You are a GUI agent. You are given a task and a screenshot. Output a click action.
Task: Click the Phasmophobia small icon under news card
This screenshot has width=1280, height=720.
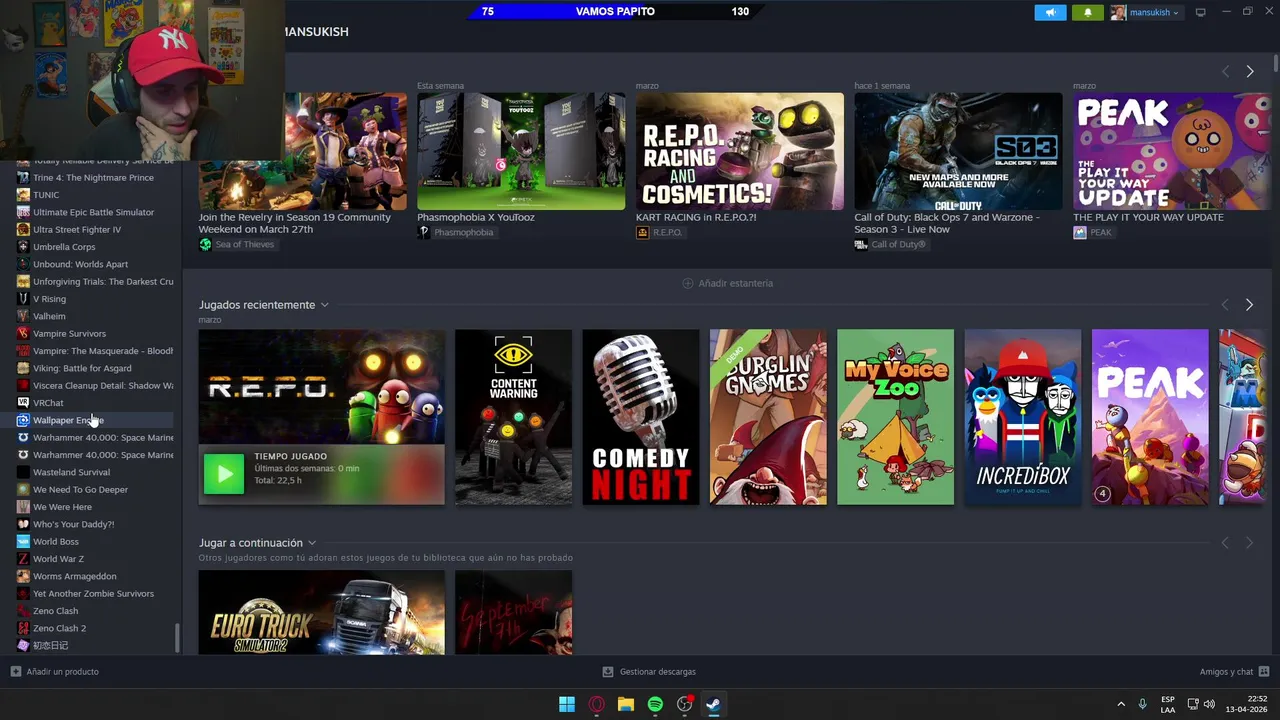click(x=424, y=232)
